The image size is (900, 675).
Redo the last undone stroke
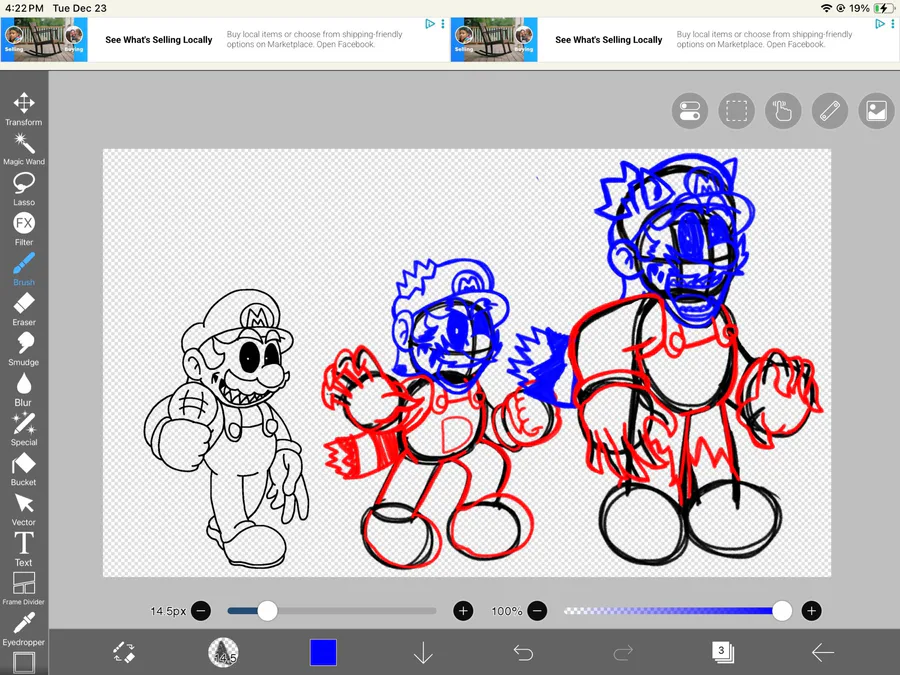click(623, 653)
